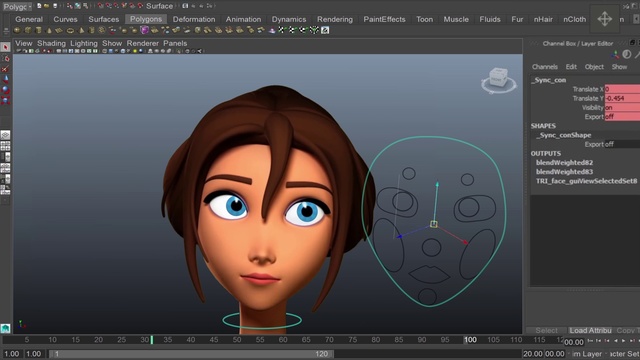Open the nCloth shelf tab

click(x=574, y=19)
